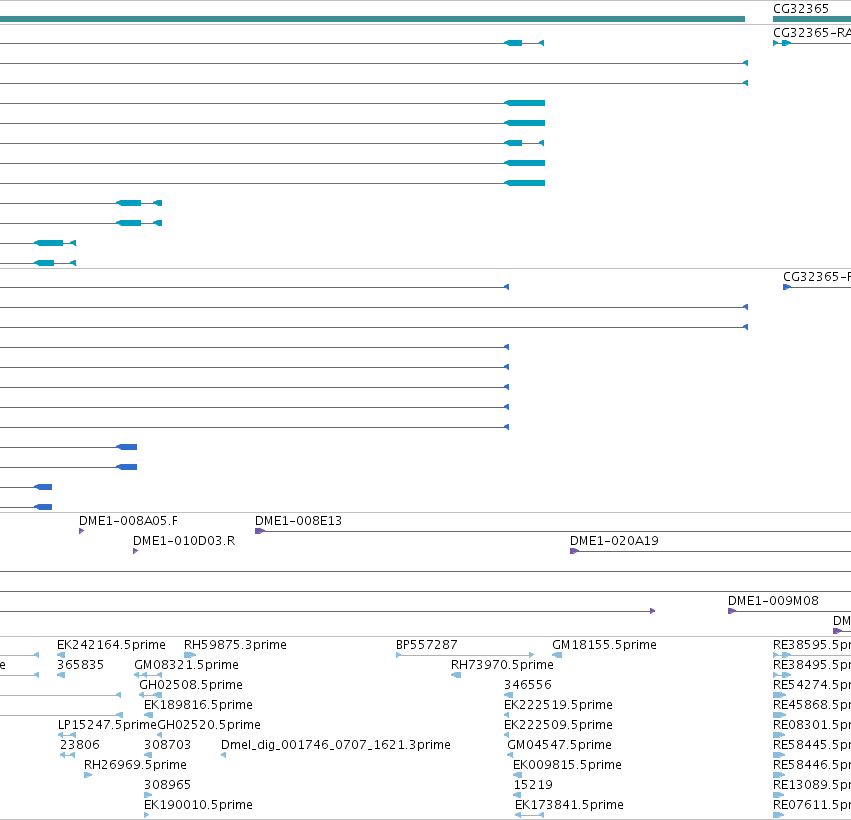Select the 308703 label
The image size is (851, 820).
pos(167,745)
